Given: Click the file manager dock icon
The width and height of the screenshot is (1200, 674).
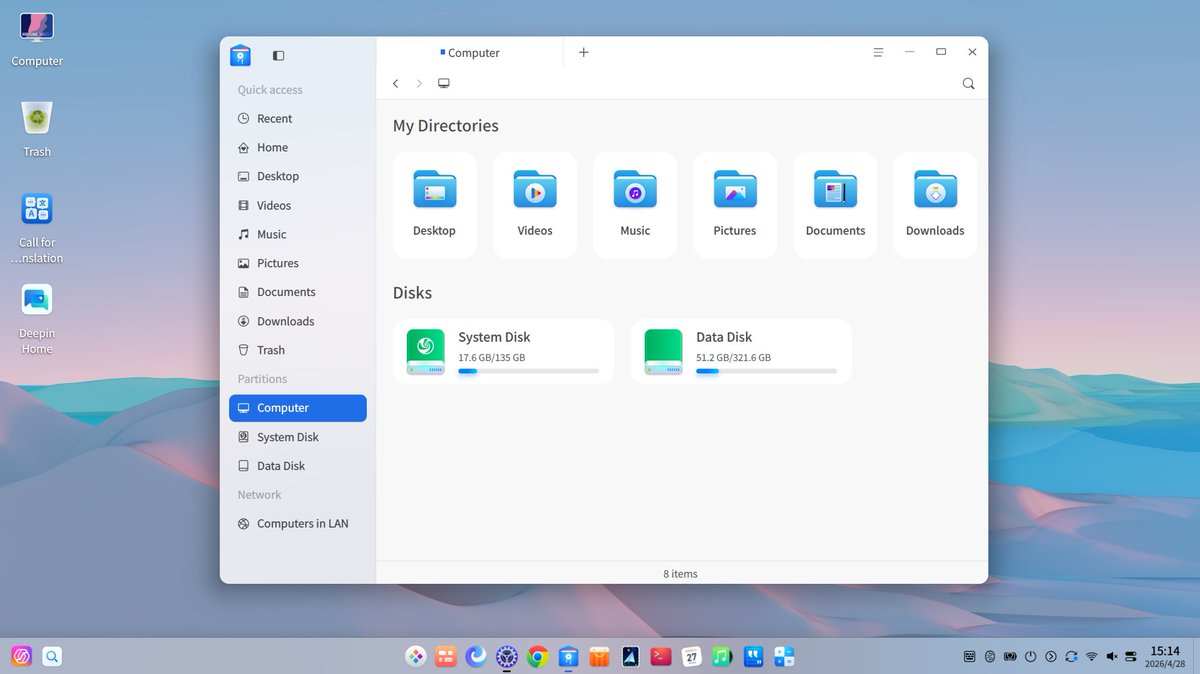Looking at the screenshot, I should point(568,656).
